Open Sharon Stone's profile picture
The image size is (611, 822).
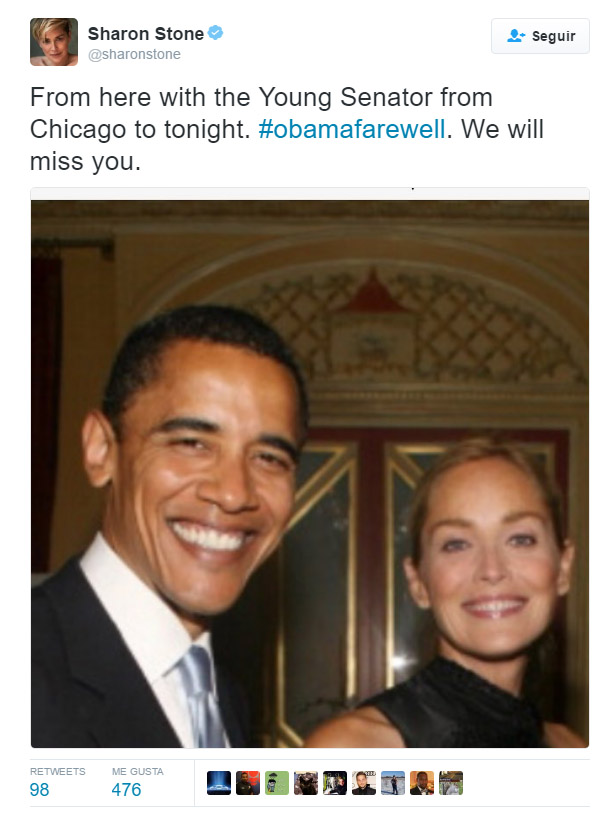click(54, 42)
